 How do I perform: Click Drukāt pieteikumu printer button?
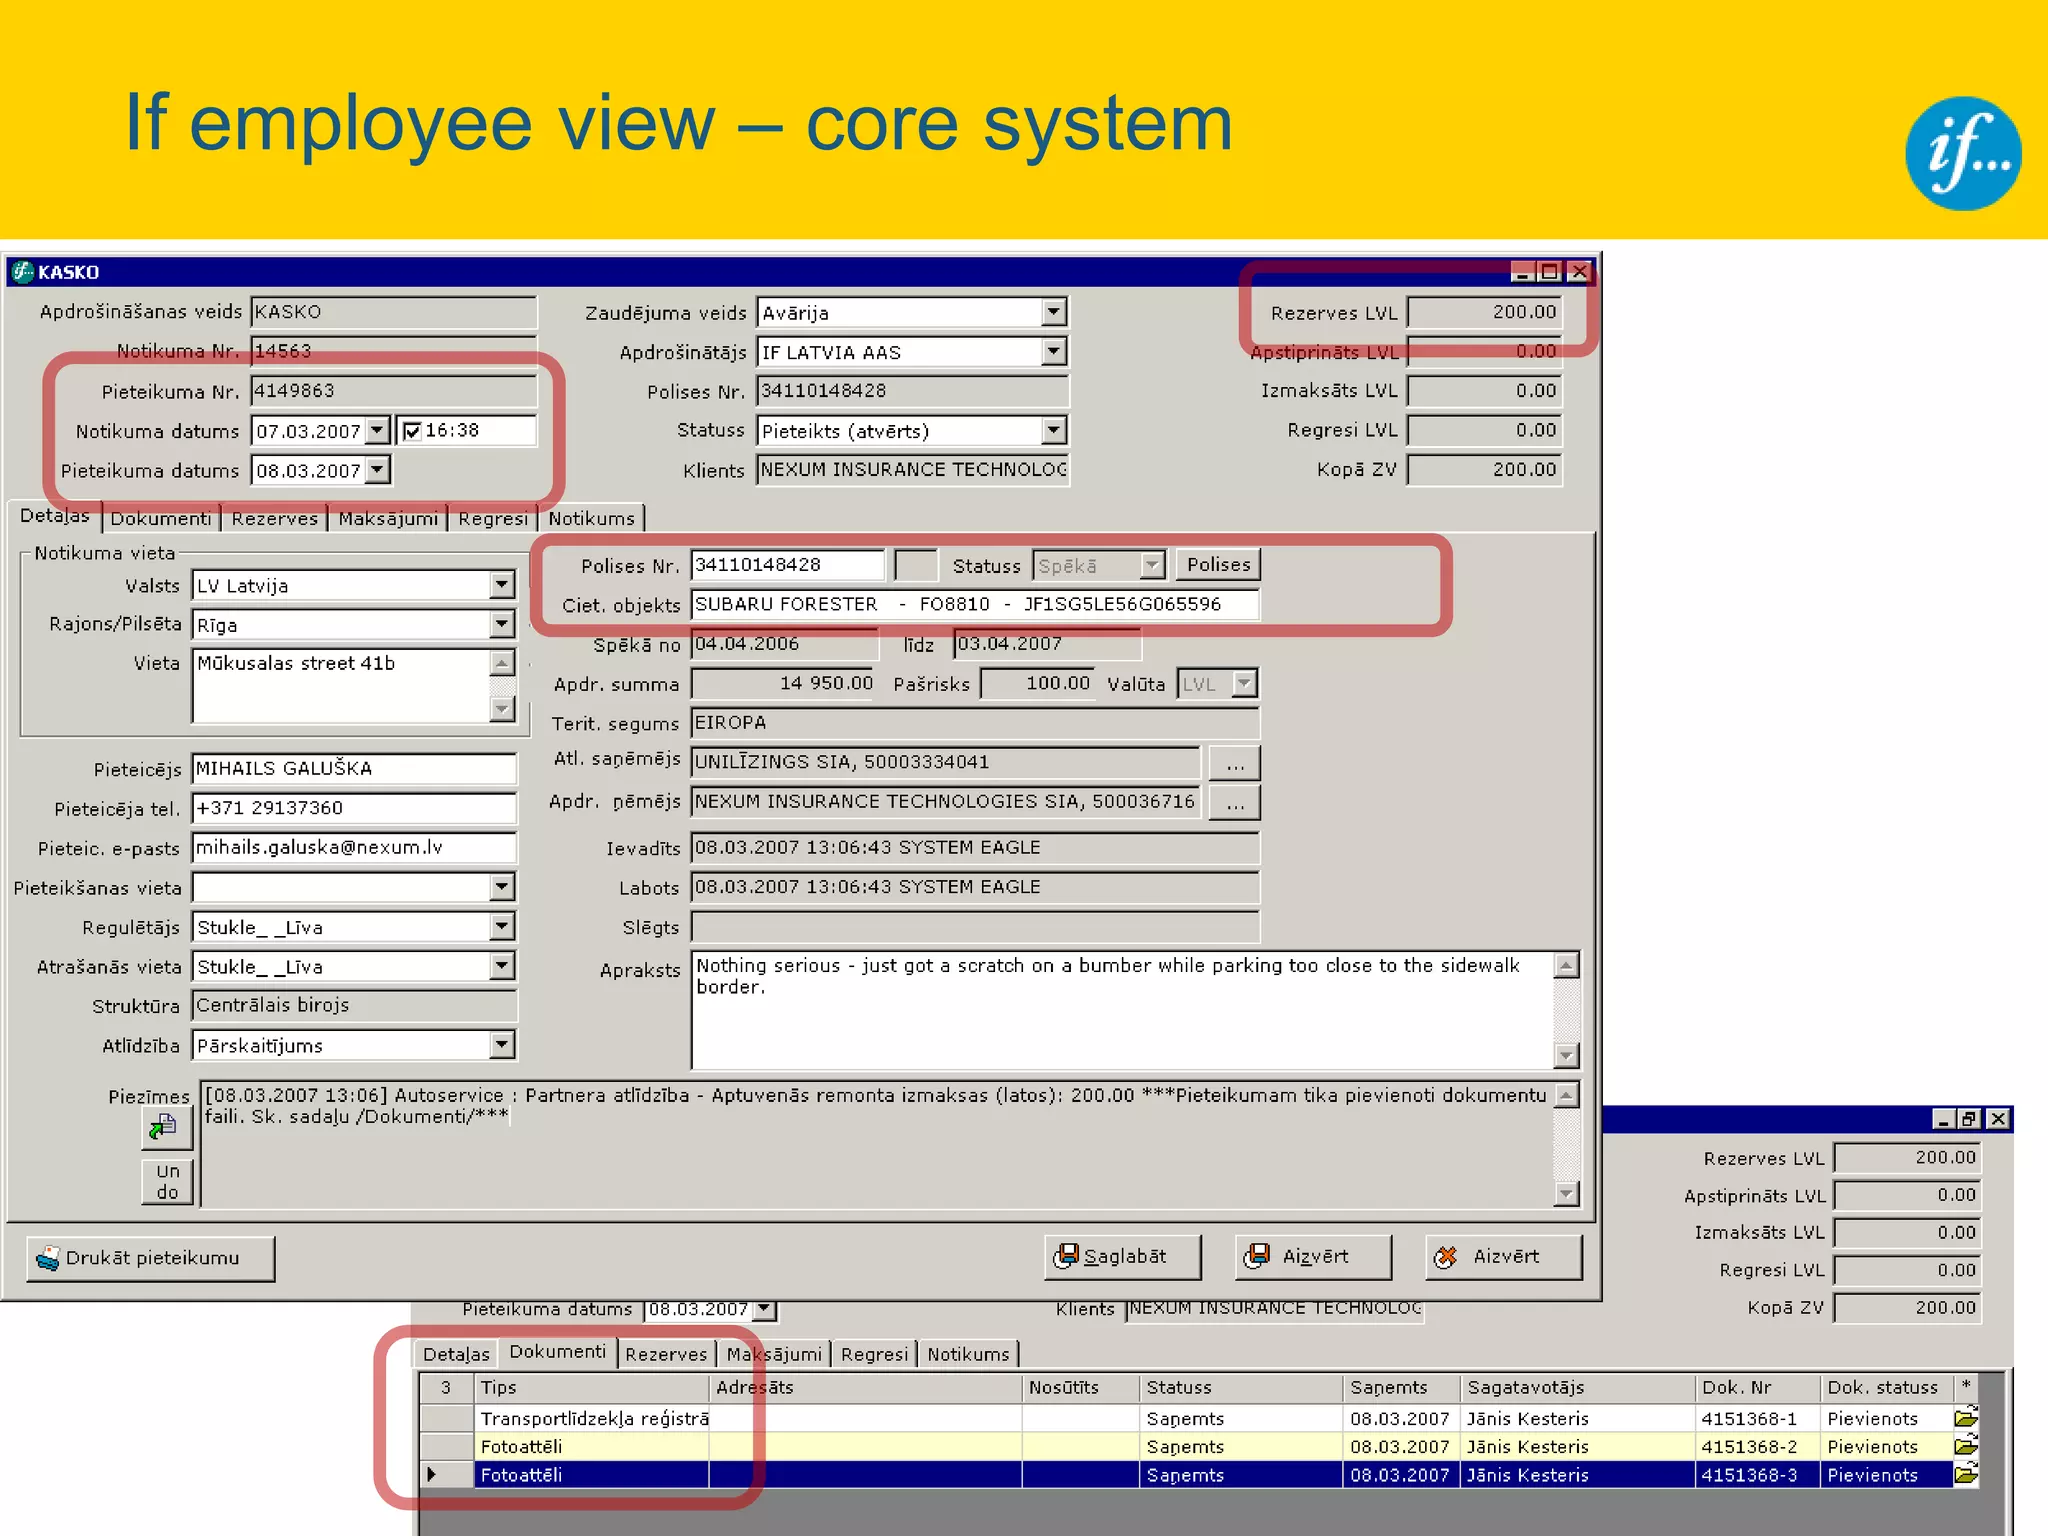(150, 1258)
